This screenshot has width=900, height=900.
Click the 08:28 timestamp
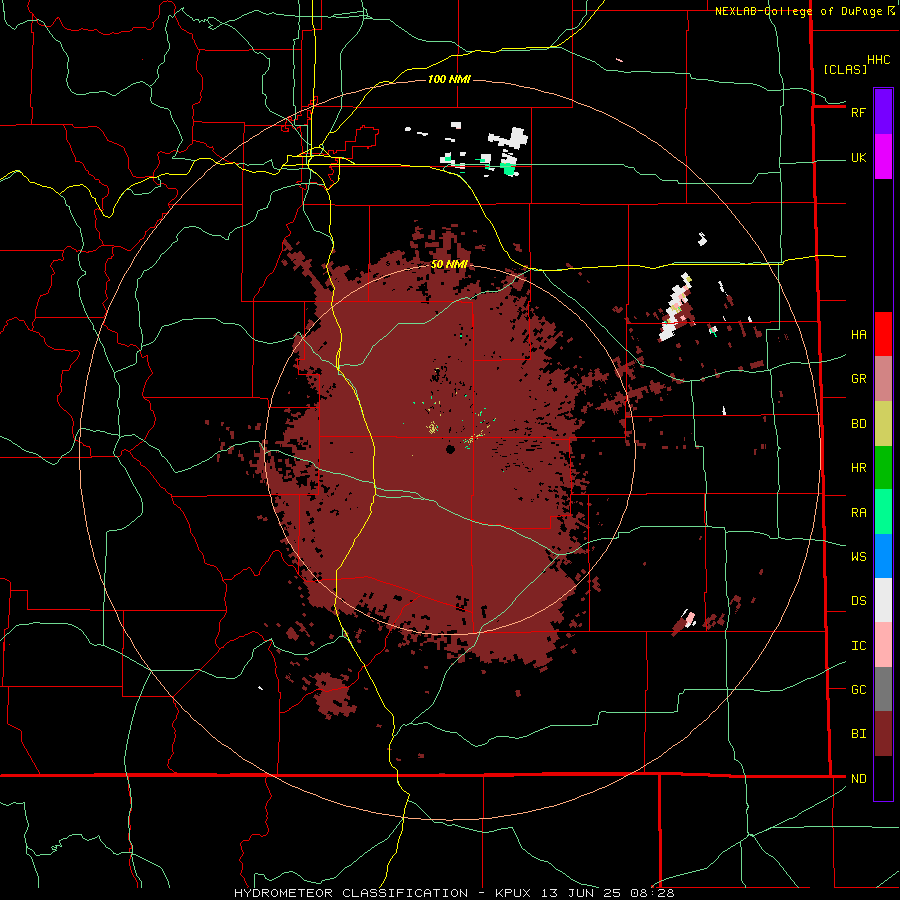click(x=651, y=893)
